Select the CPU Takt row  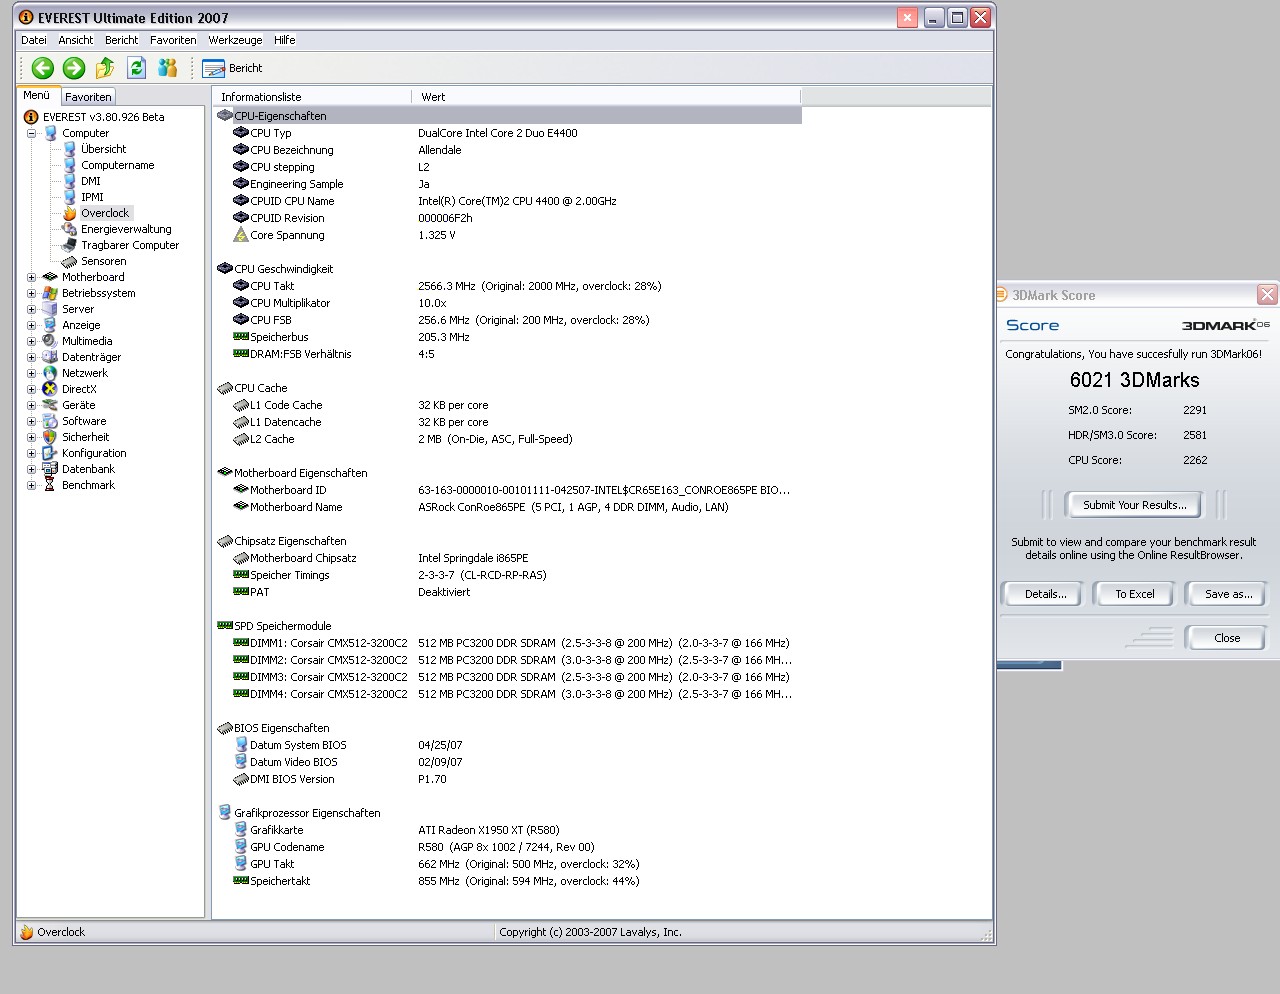508,286
